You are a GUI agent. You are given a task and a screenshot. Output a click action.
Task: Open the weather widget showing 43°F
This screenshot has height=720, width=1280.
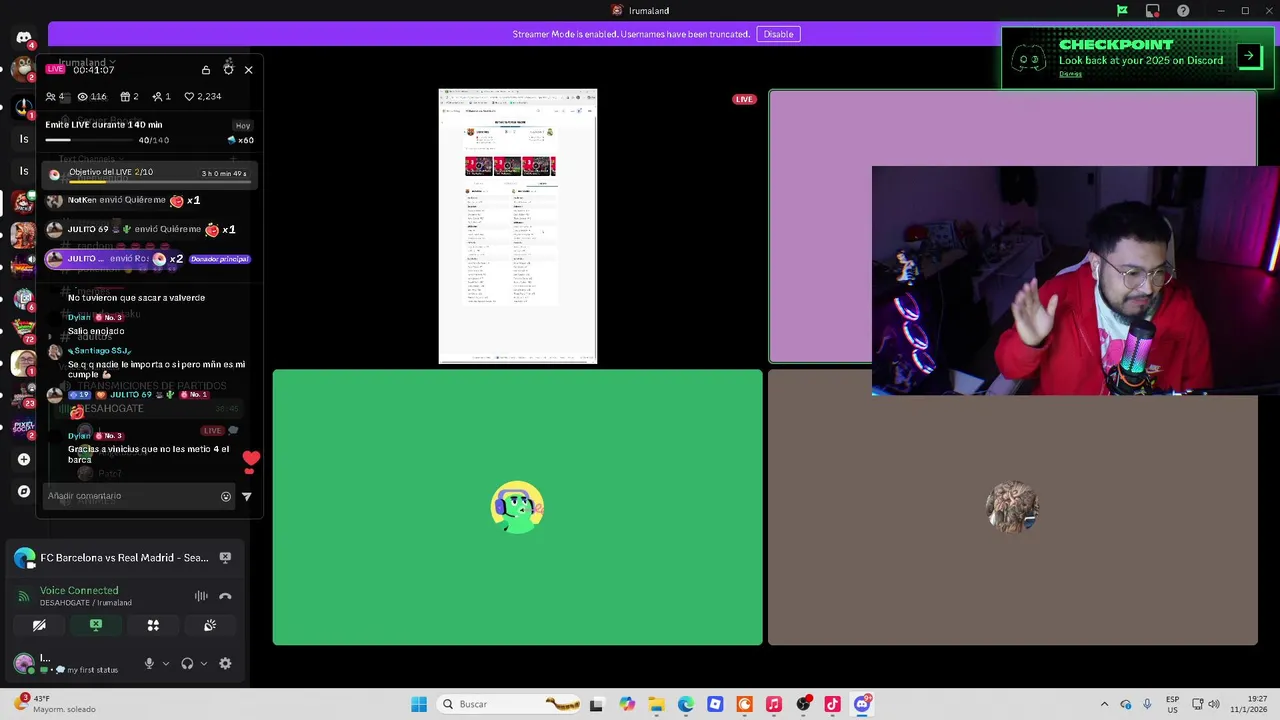click(x=56, y=704)
